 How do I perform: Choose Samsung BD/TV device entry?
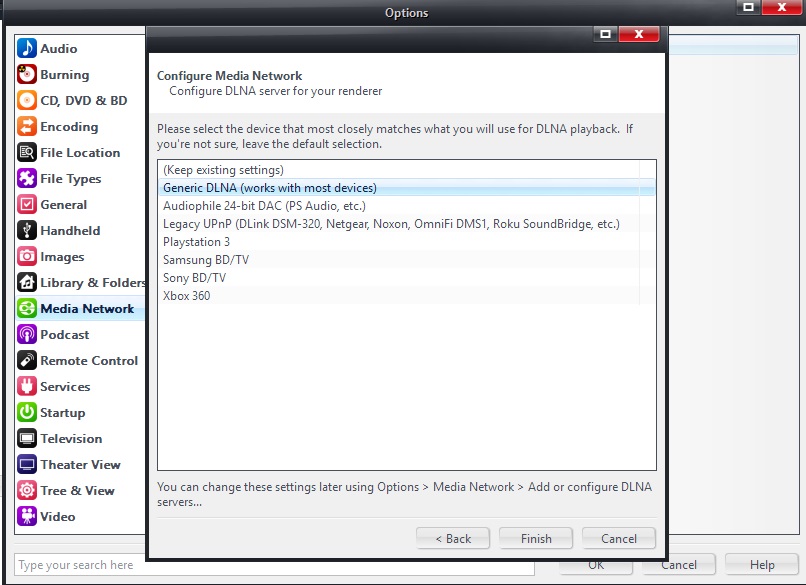(206, 260)
